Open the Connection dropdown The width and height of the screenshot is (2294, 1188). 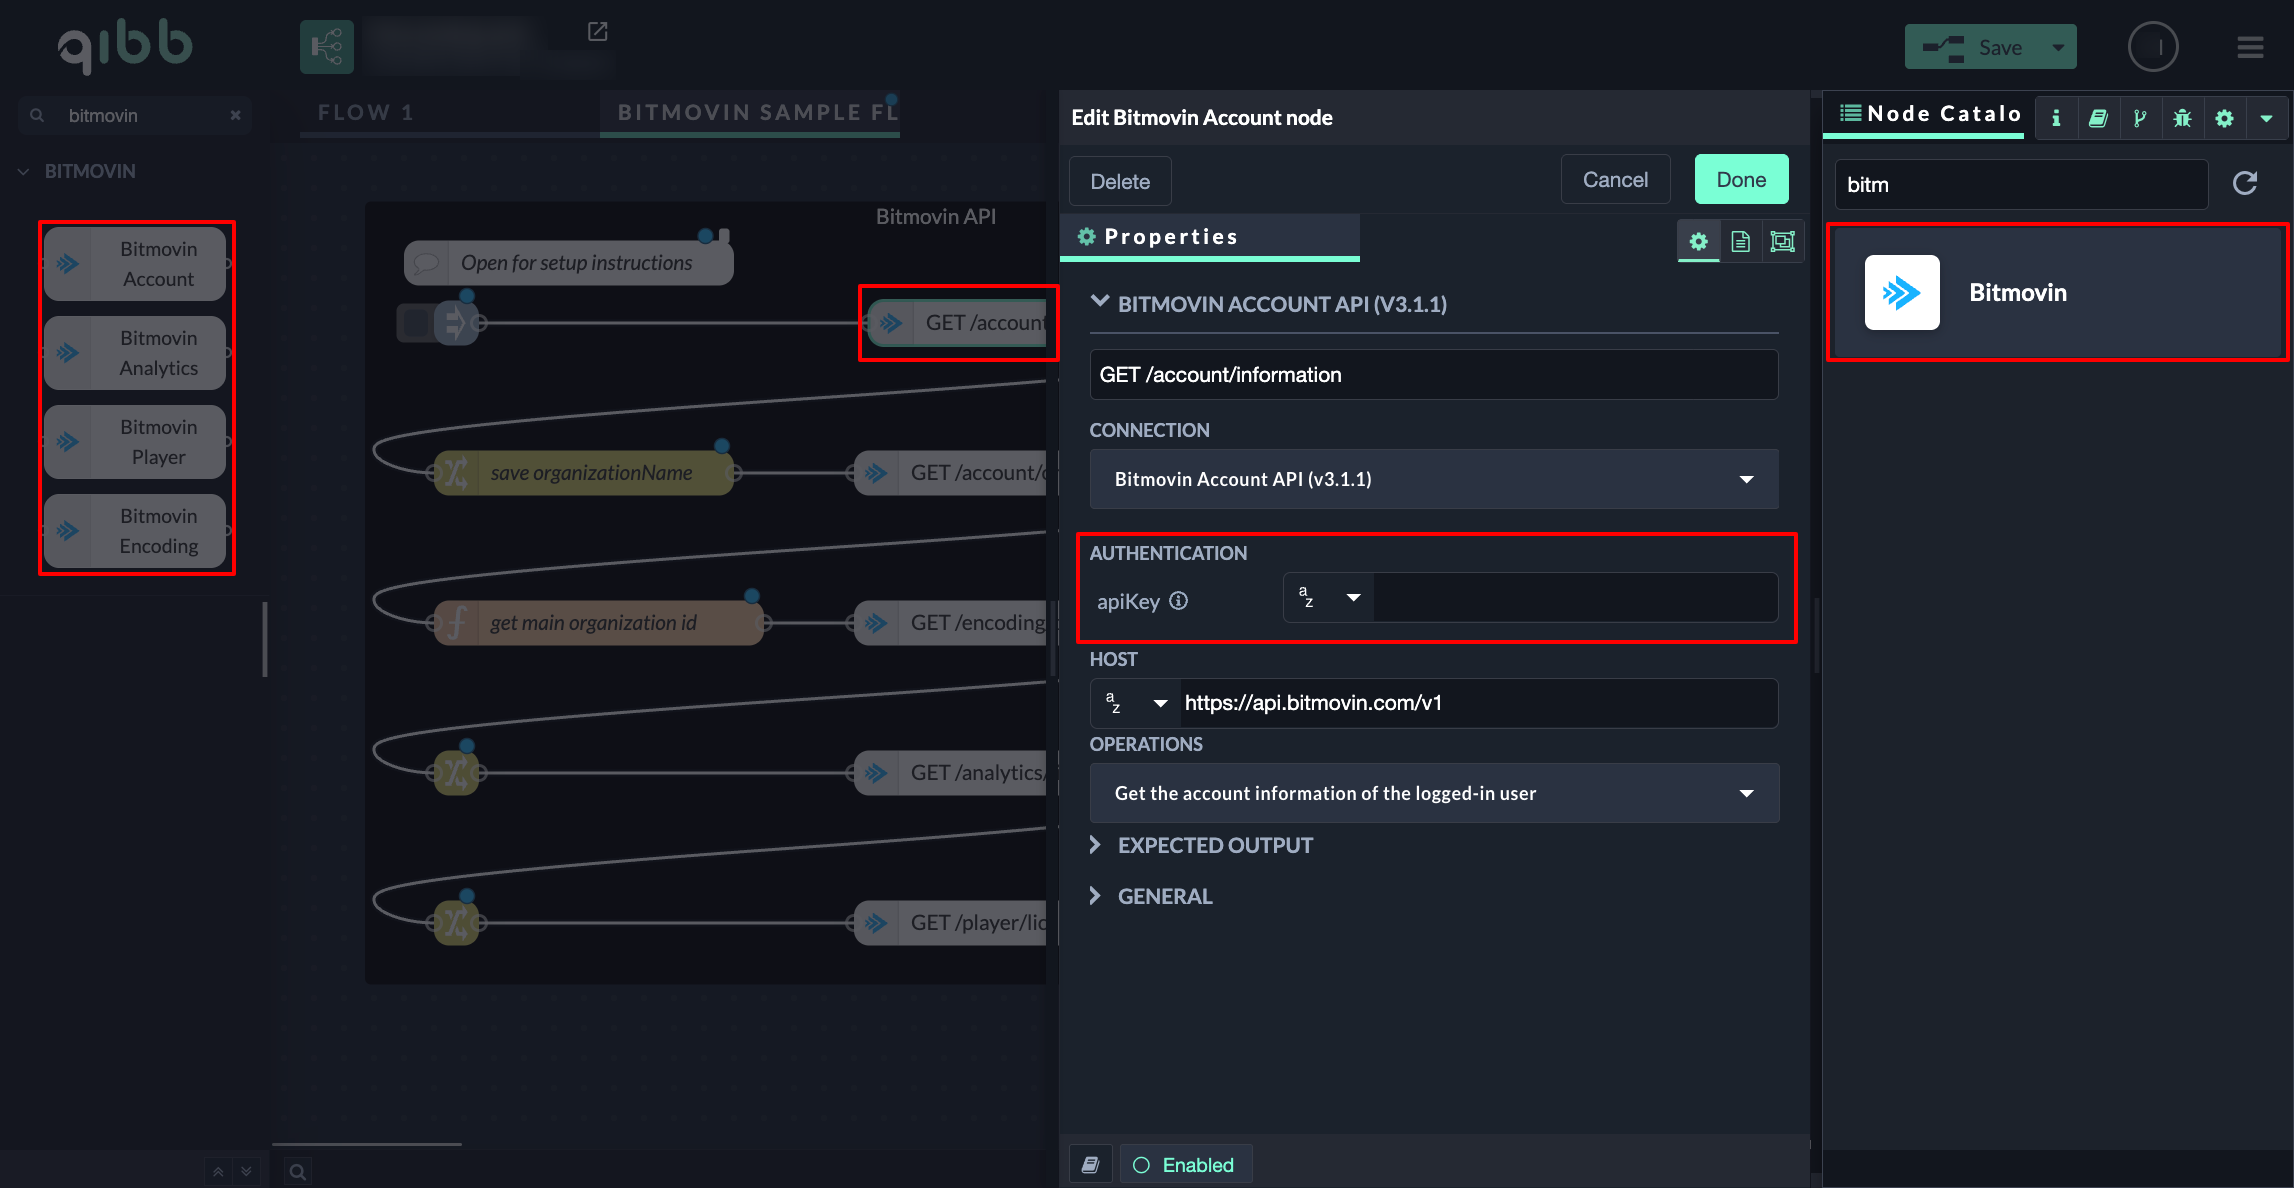coord(1433,479)
